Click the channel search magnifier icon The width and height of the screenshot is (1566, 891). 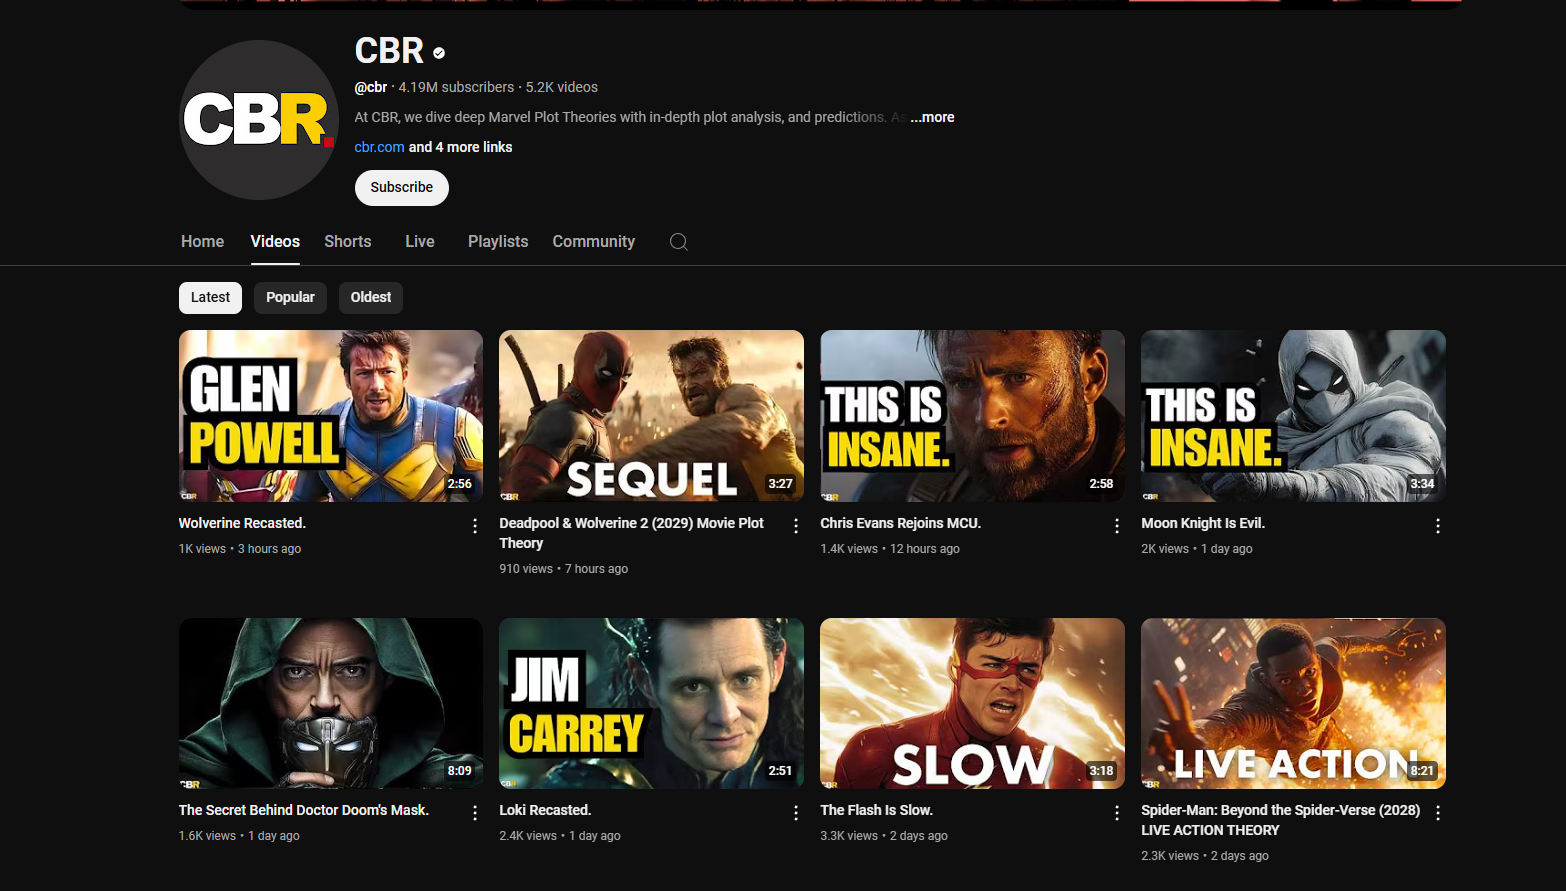click(678, 242)
